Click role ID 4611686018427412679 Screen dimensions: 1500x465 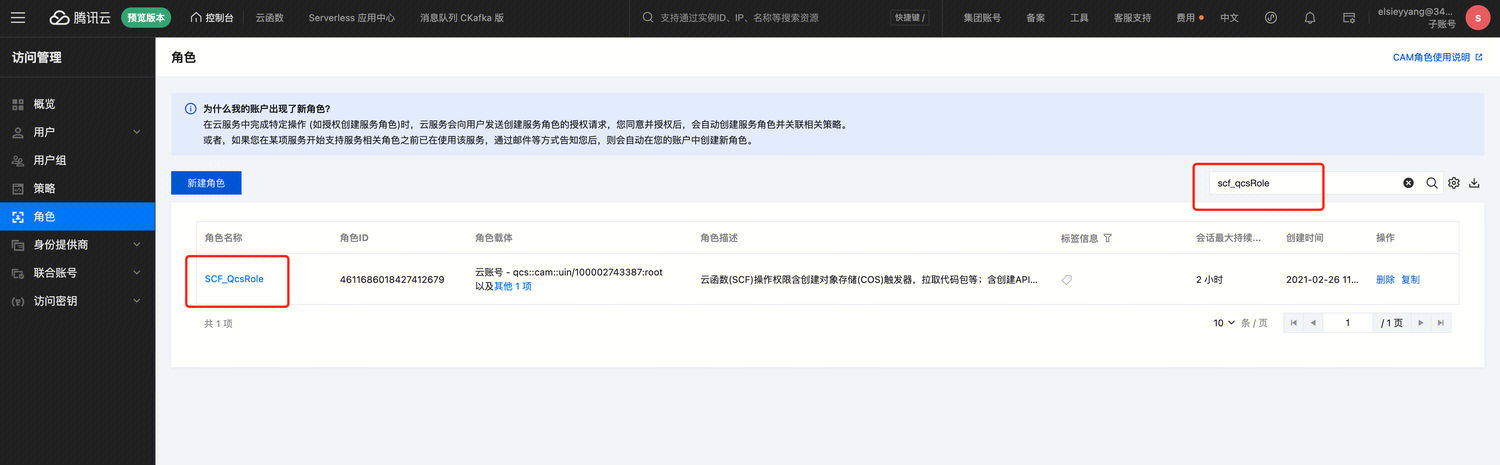[x=392, y=279]
